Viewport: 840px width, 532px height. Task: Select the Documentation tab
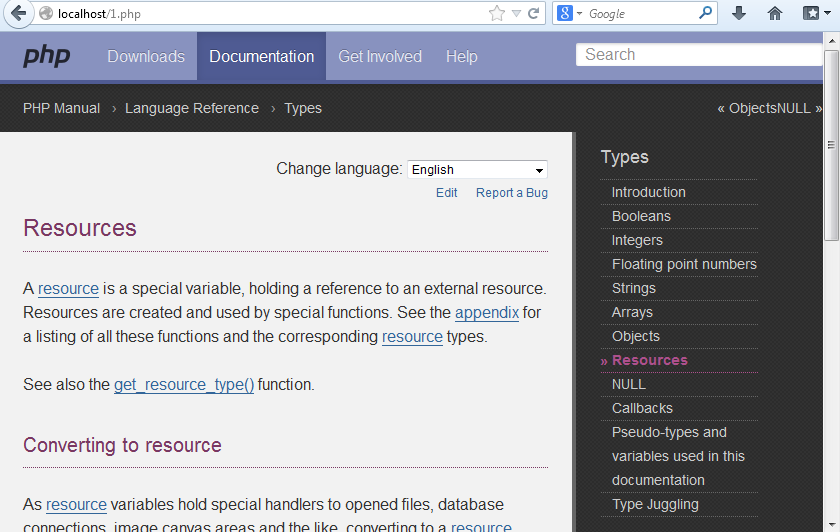(261, 57)
